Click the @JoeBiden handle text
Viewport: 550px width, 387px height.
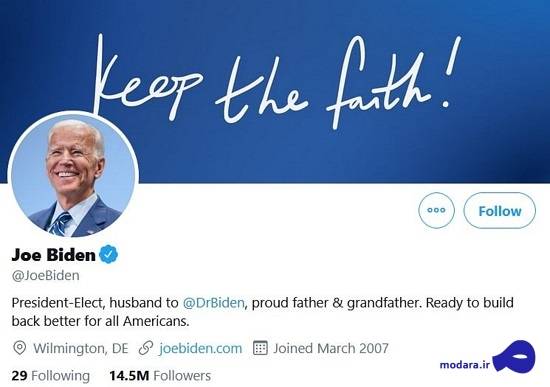click(46, 275)
